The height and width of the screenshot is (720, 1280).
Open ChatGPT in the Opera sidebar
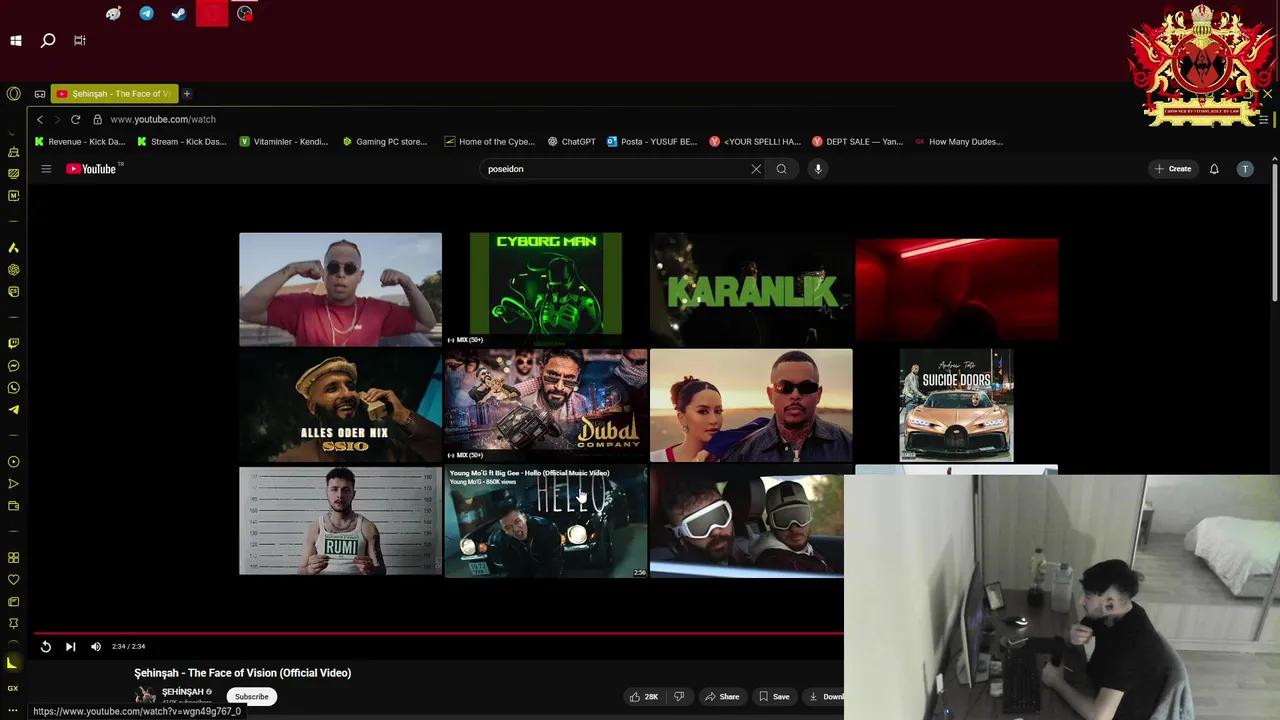[x=13, y=270]
